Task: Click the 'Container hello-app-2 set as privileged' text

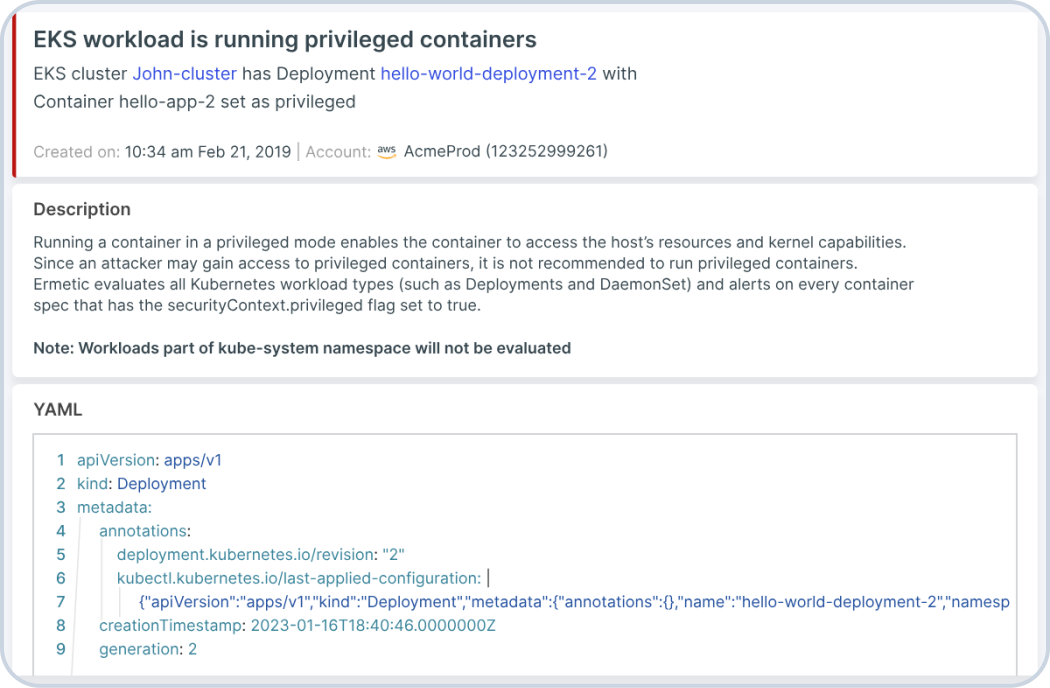Action: pyautogui.click(x=194, y=102)
